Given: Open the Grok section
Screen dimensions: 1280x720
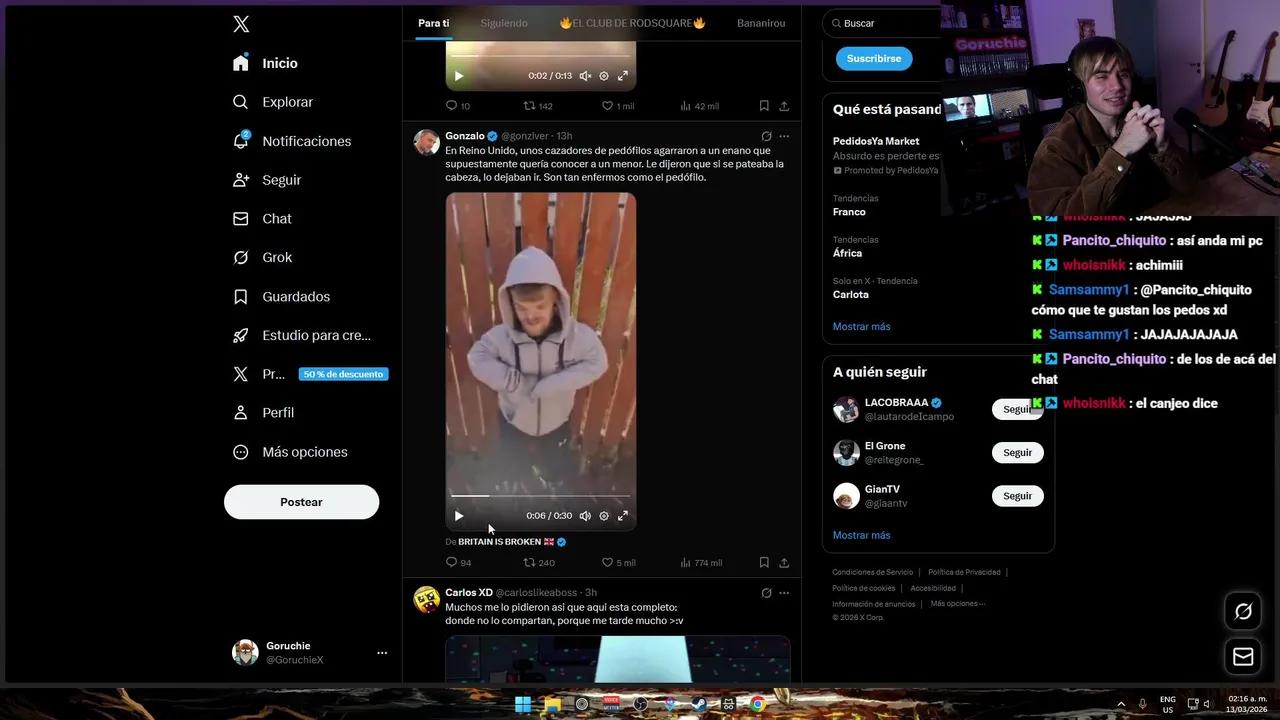Looking at the screenshot, I should (277, 257).
